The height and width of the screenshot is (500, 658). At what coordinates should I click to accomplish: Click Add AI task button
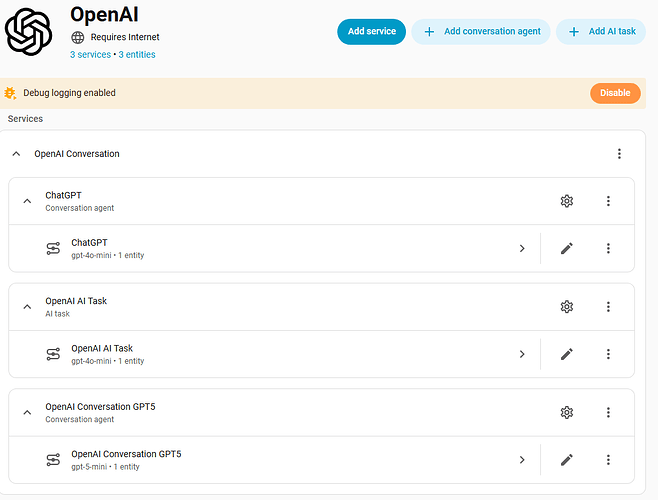pos(601,31)
